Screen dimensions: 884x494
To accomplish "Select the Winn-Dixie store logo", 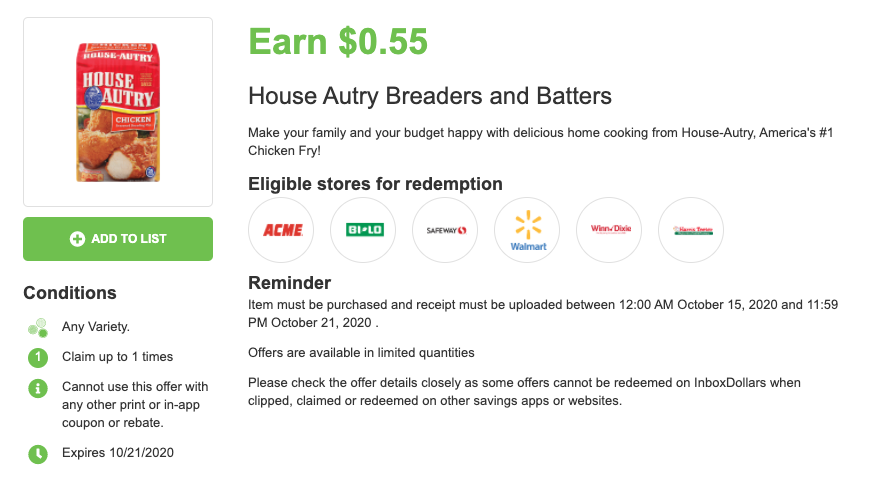I will point(609,230).
